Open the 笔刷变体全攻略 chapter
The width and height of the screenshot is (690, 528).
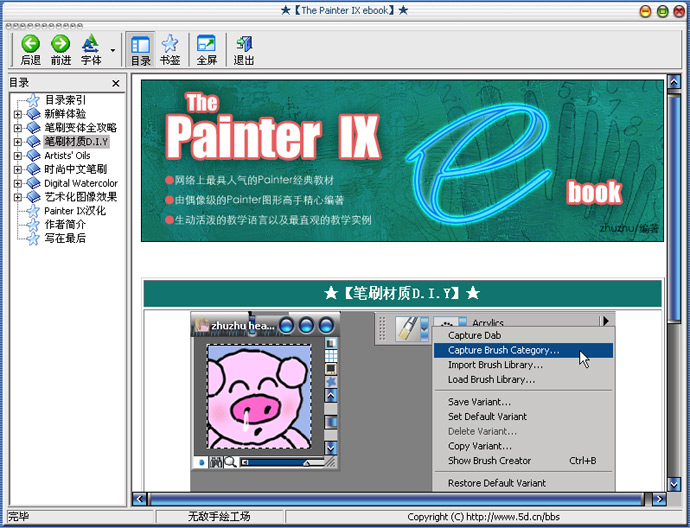81,128
